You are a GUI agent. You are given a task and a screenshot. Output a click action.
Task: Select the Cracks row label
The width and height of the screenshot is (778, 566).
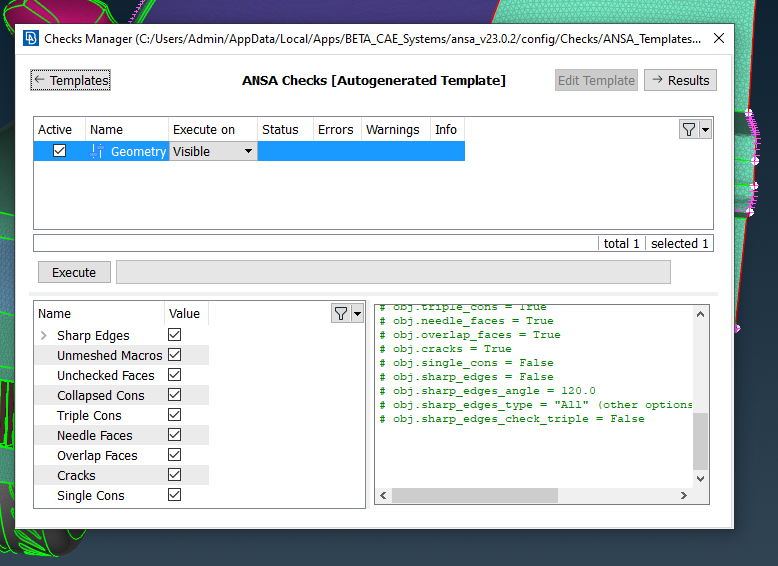76,475
